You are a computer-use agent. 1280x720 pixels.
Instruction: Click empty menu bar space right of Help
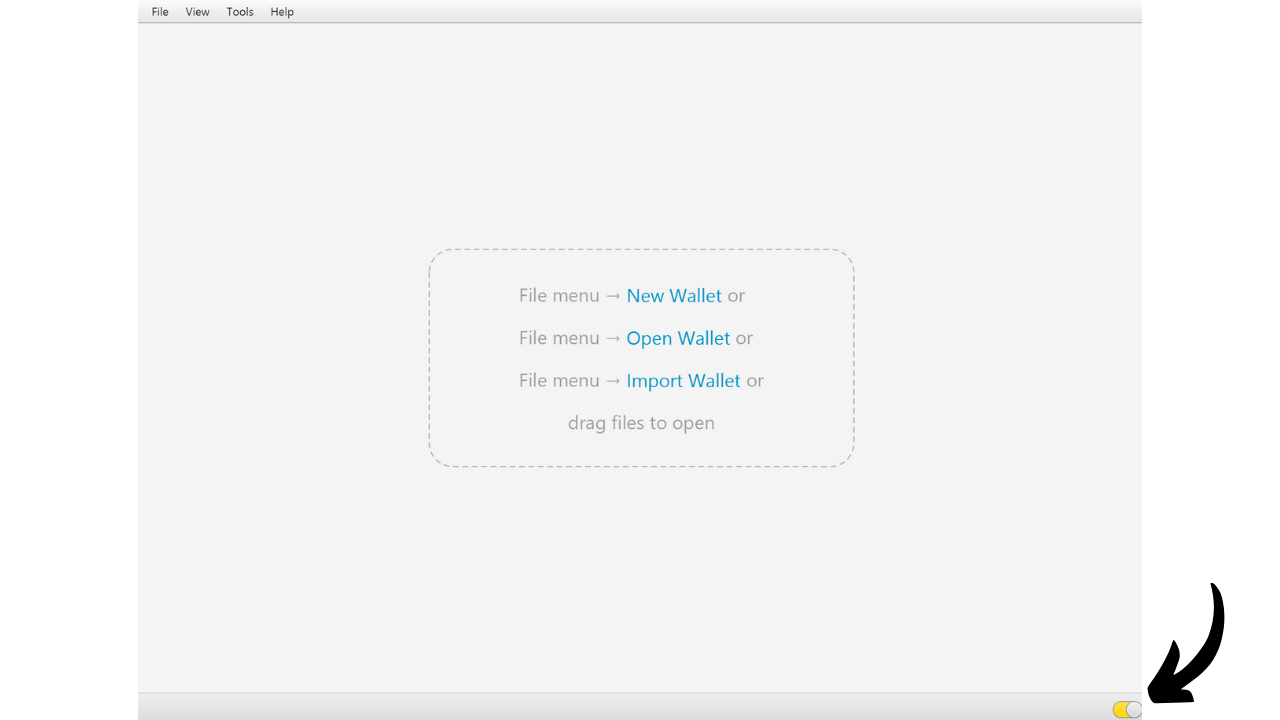(x=700, y=12)
